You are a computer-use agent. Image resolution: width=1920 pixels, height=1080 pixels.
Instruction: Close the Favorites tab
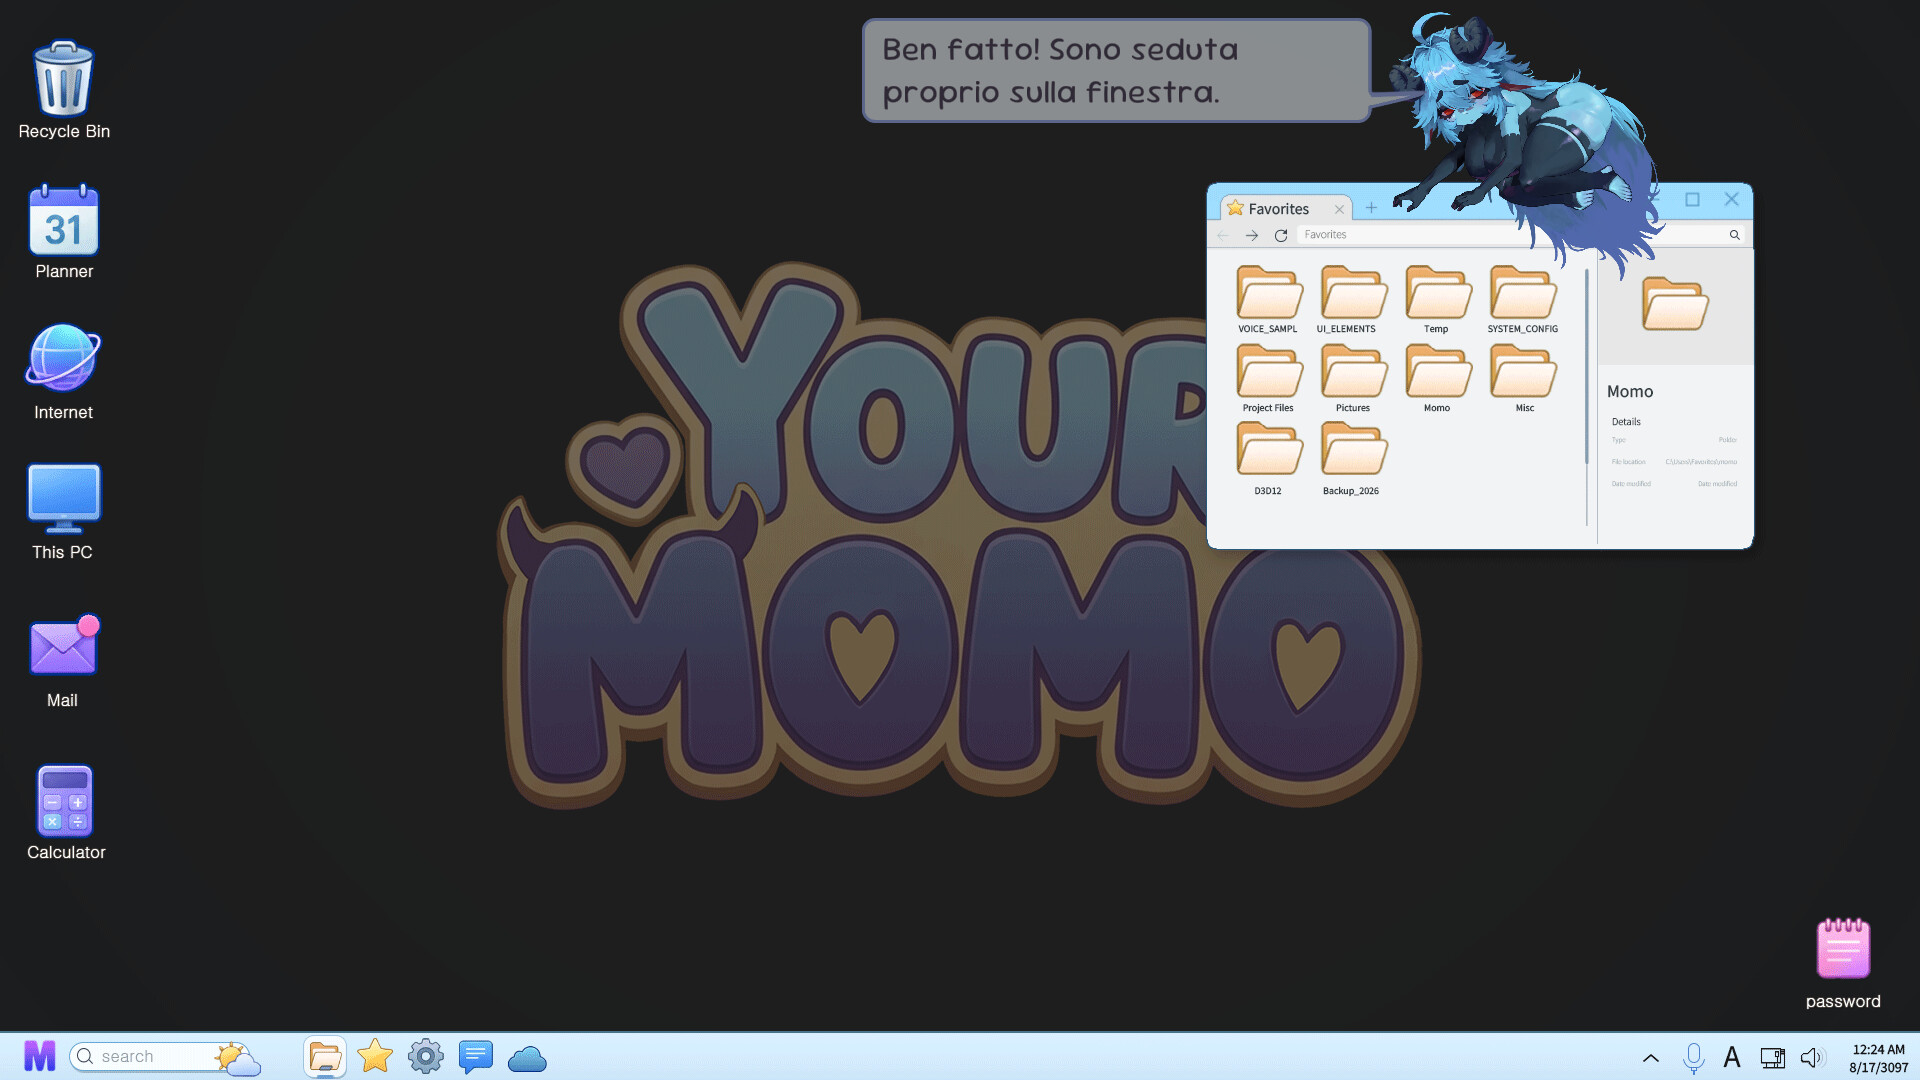pyautogui.click(x=1339, y=209)
